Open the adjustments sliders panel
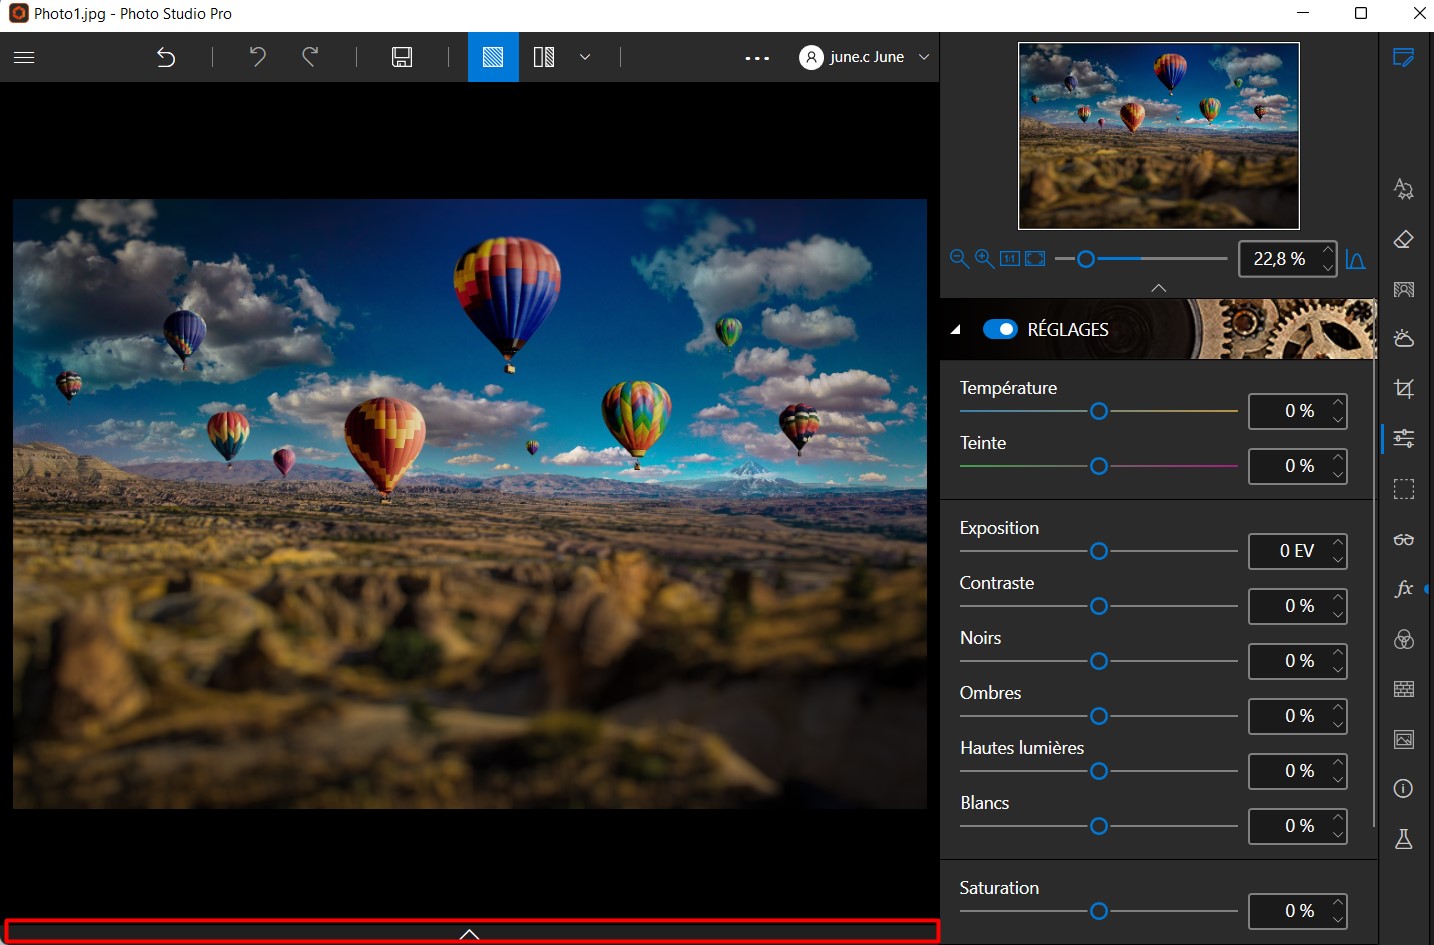The image size is (1434, 945). 1404,438
